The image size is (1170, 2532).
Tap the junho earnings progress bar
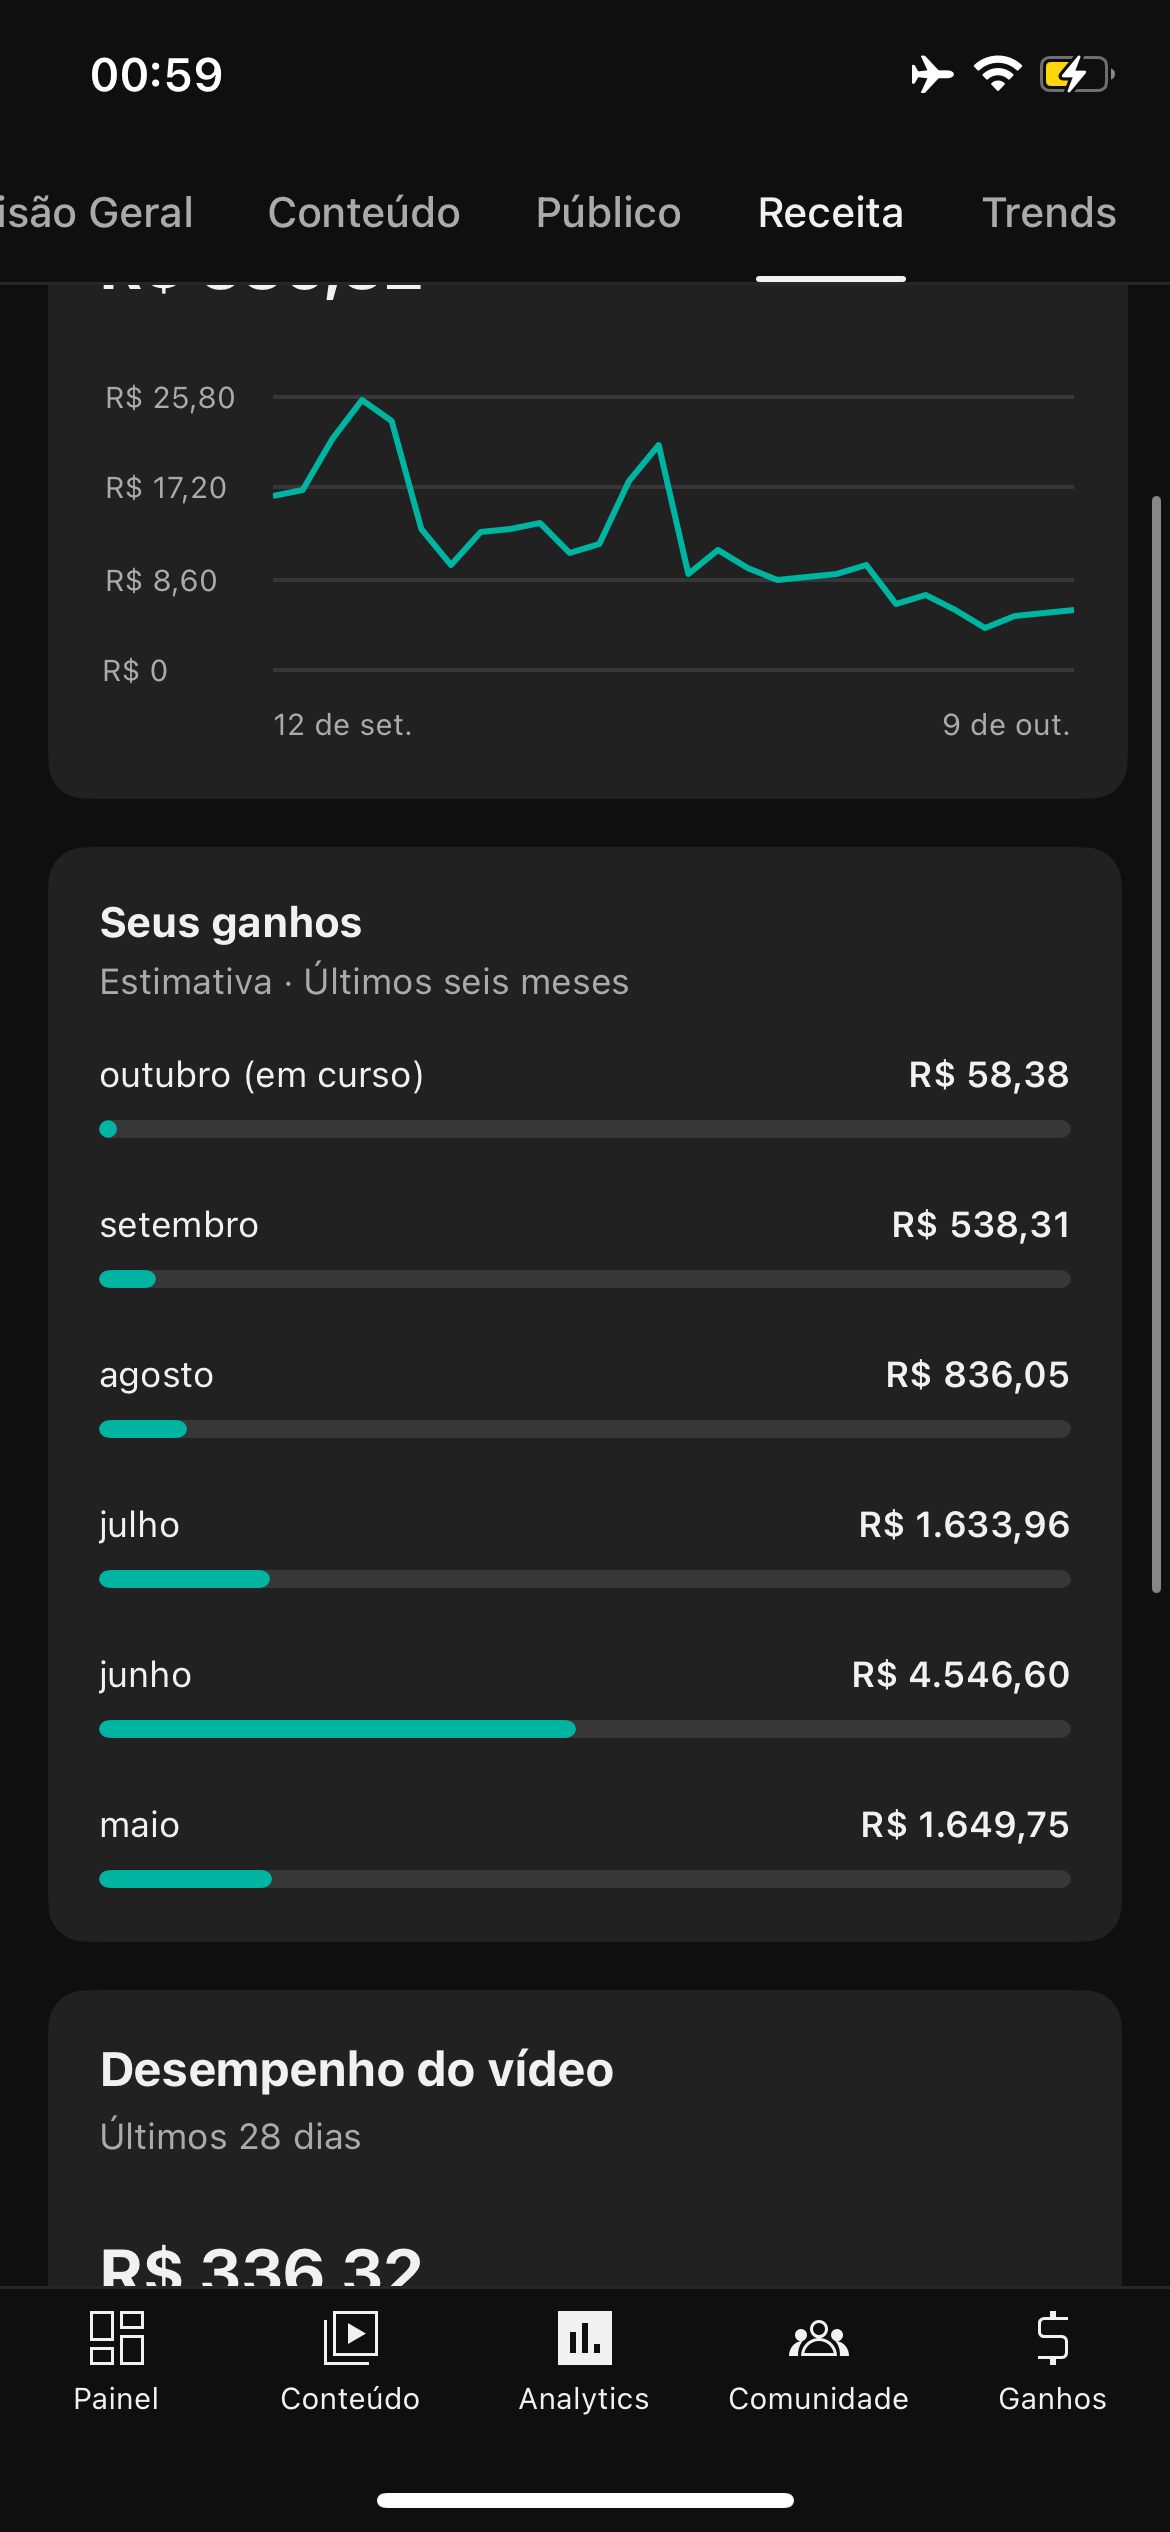click(584, 1729)
